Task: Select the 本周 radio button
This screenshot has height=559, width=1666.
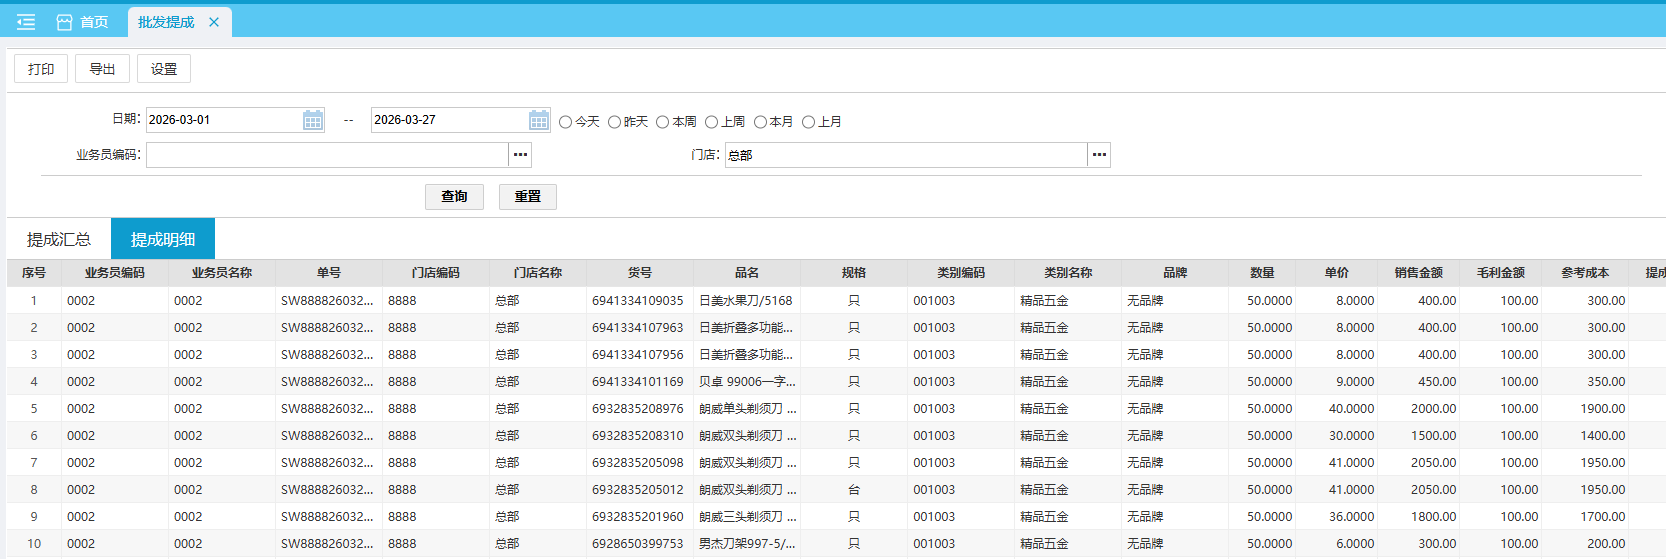Action: tap(663, 122)
